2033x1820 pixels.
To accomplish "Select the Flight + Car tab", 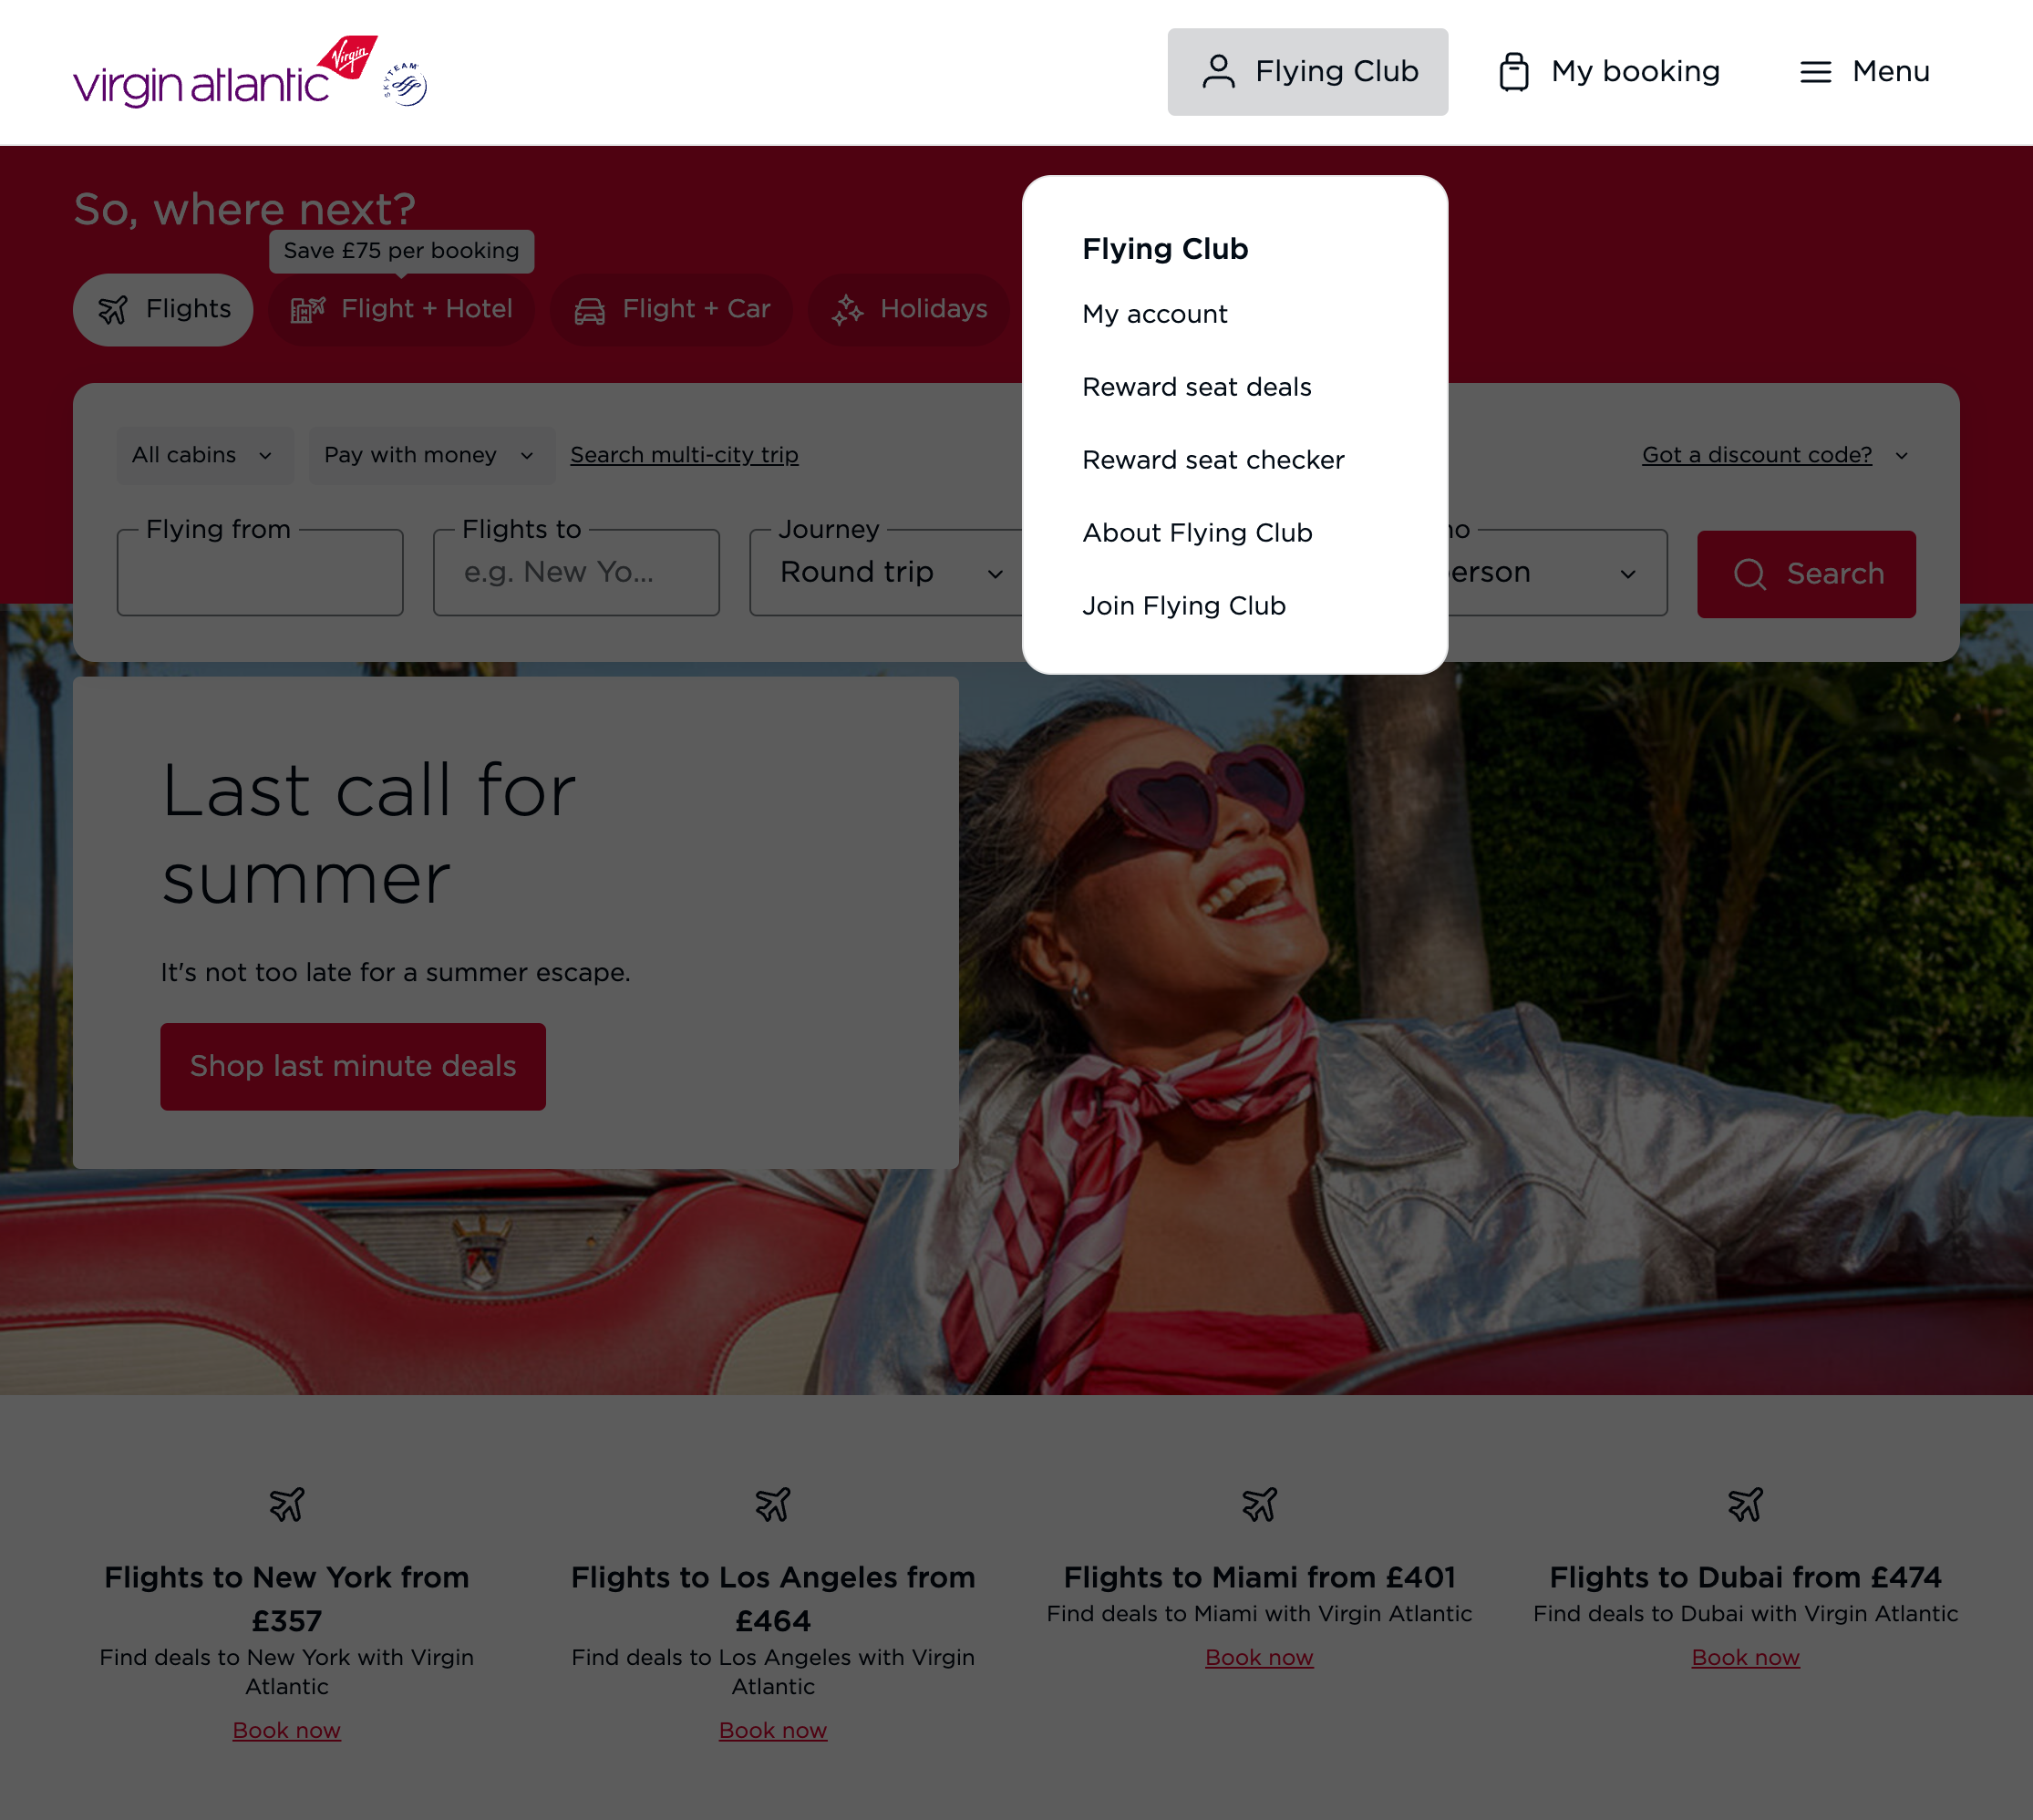I will tap(671, 310).
